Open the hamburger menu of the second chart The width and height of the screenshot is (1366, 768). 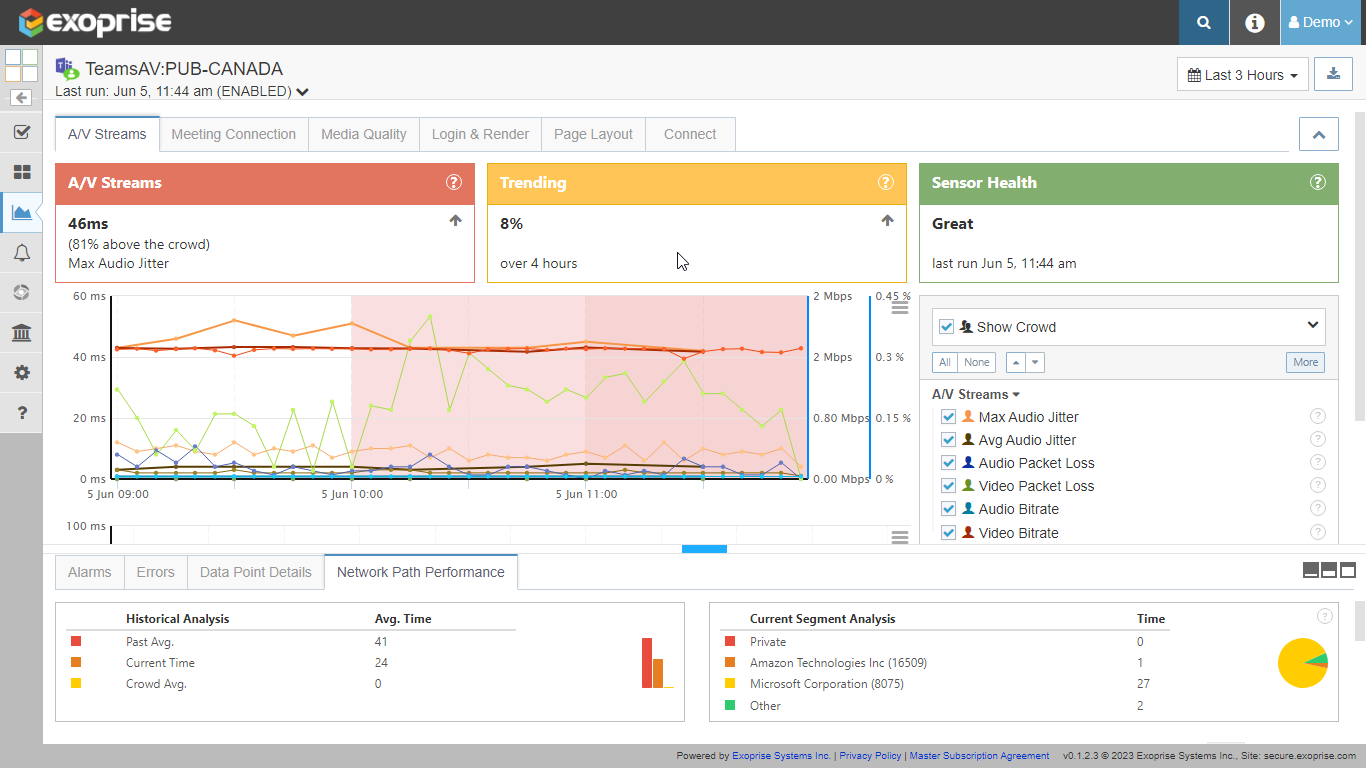tap(900, 537)
